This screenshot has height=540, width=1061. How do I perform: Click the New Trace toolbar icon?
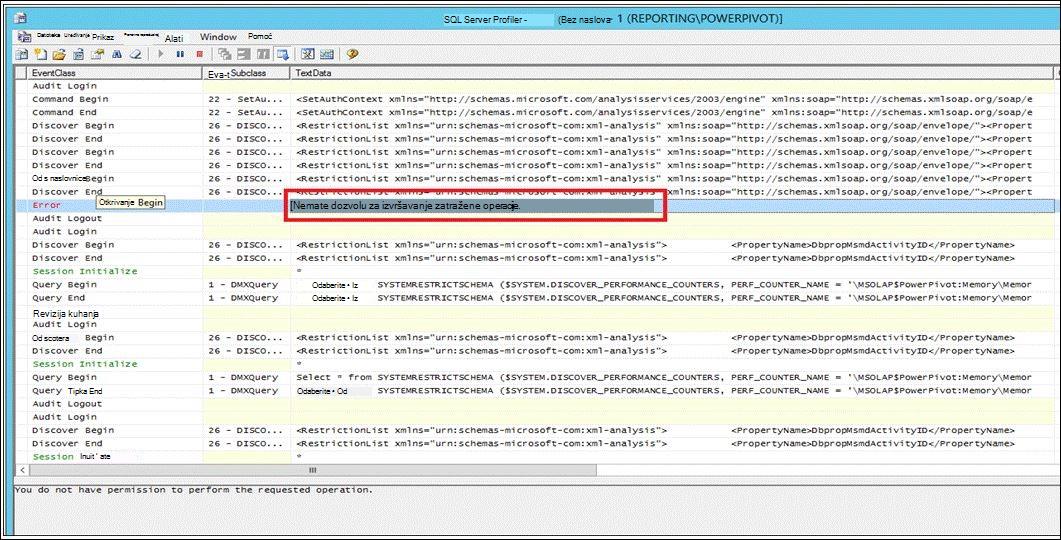[22, 54]
